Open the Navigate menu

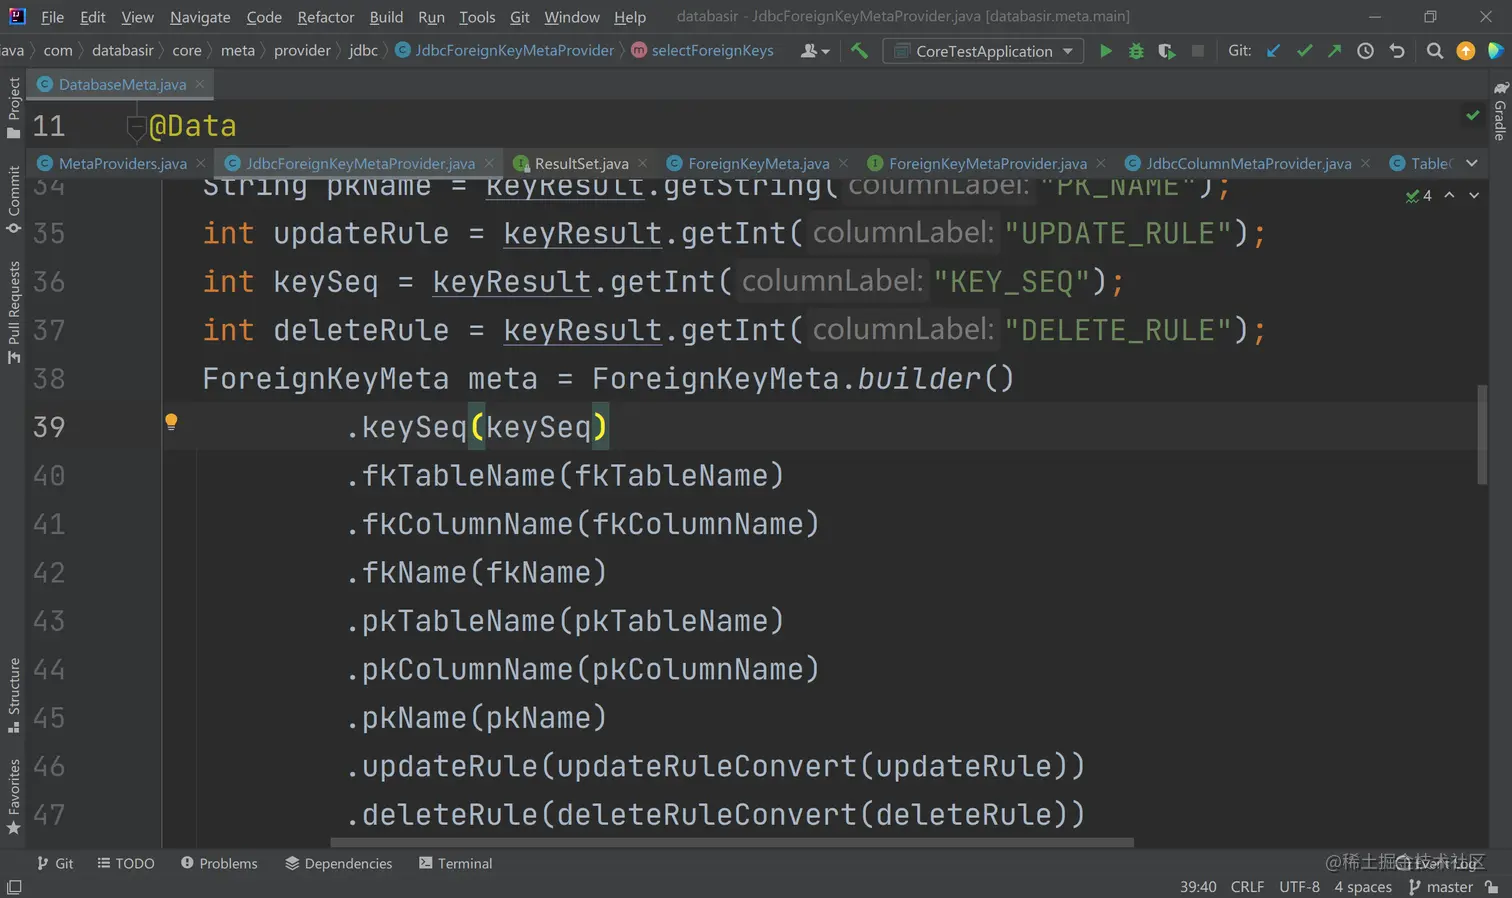[200, 17]
